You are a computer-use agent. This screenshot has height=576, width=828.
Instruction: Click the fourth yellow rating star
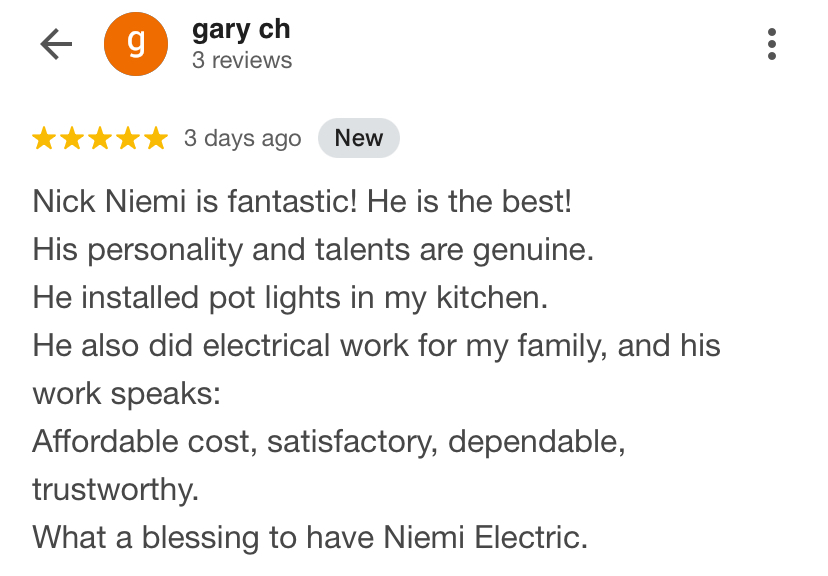[128, 139]
